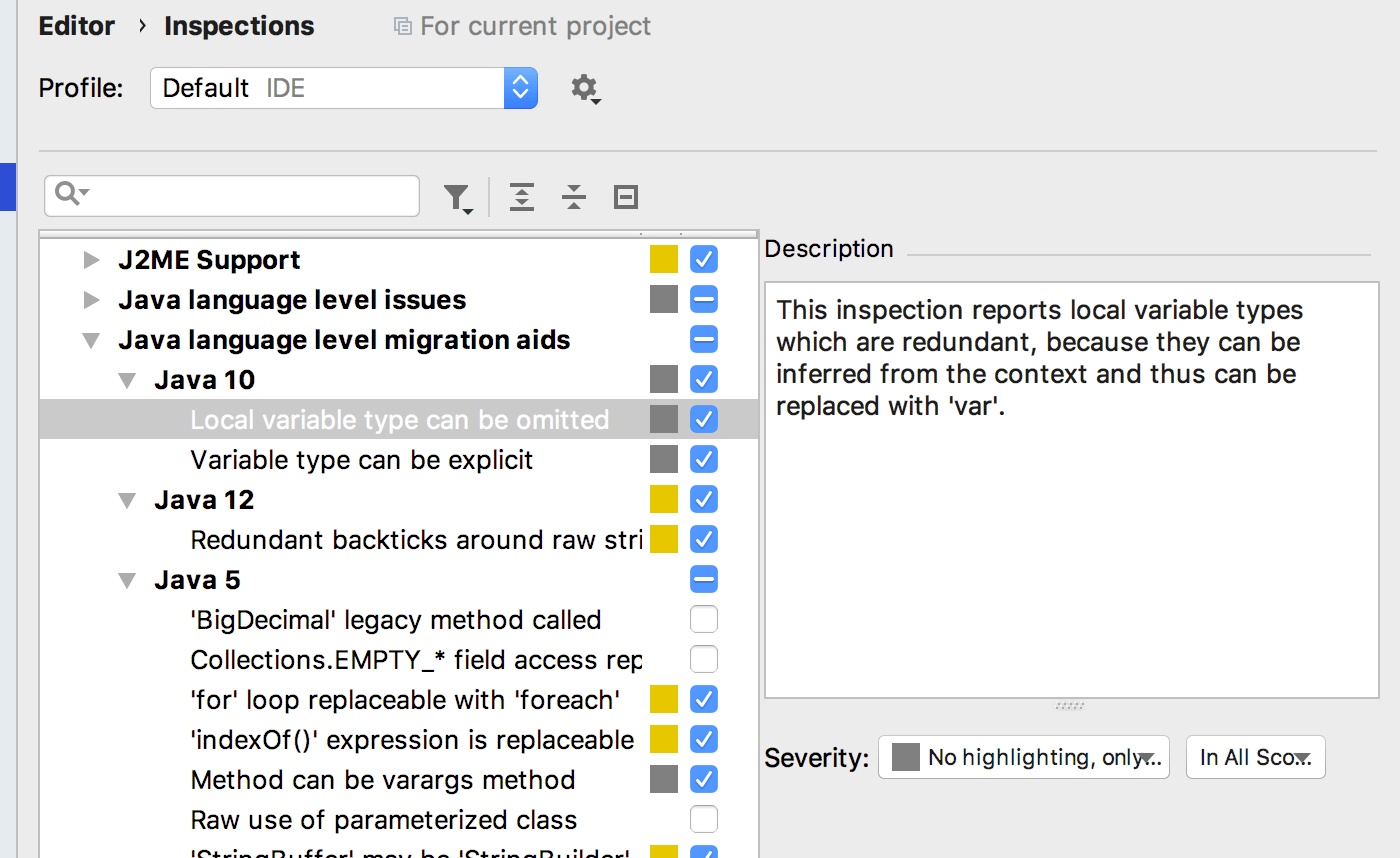Click the reset to empty square icon
The width and height of the screenshot is (1400, 858).
[x=626, y=197]
